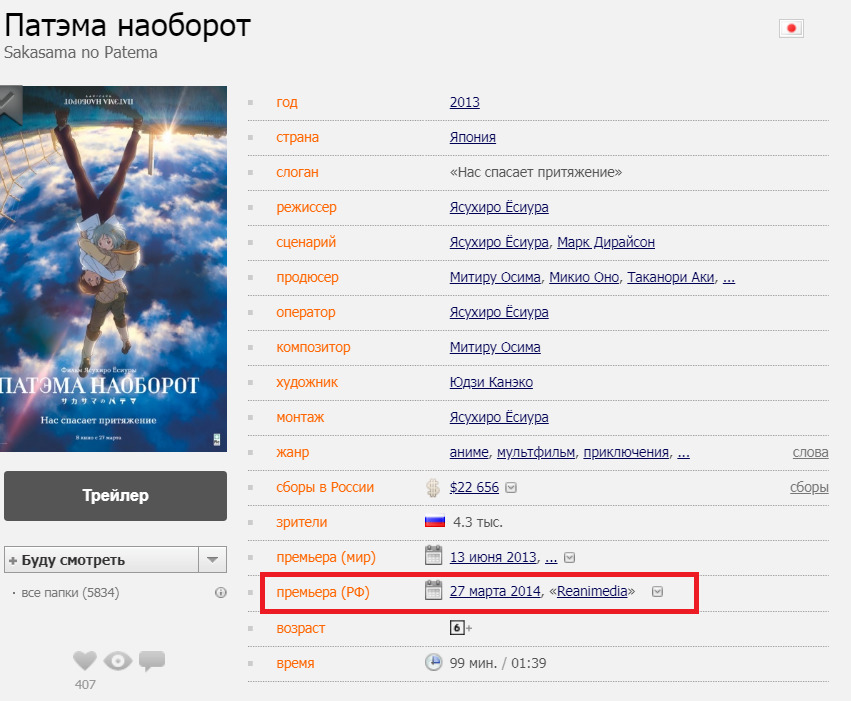
Task: Show more world premiere dates ellipsis
Action: pyautogui.click(x=551, y=558)
